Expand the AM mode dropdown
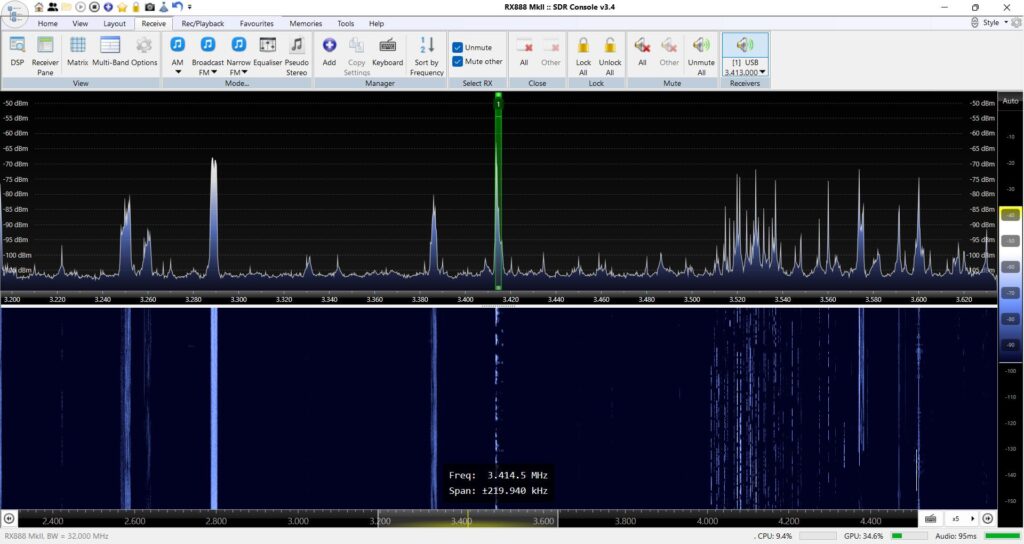 coord(178,72)
